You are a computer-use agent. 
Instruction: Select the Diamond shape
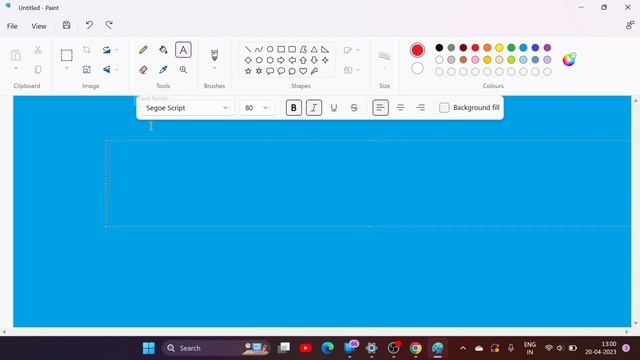[248, 60]
